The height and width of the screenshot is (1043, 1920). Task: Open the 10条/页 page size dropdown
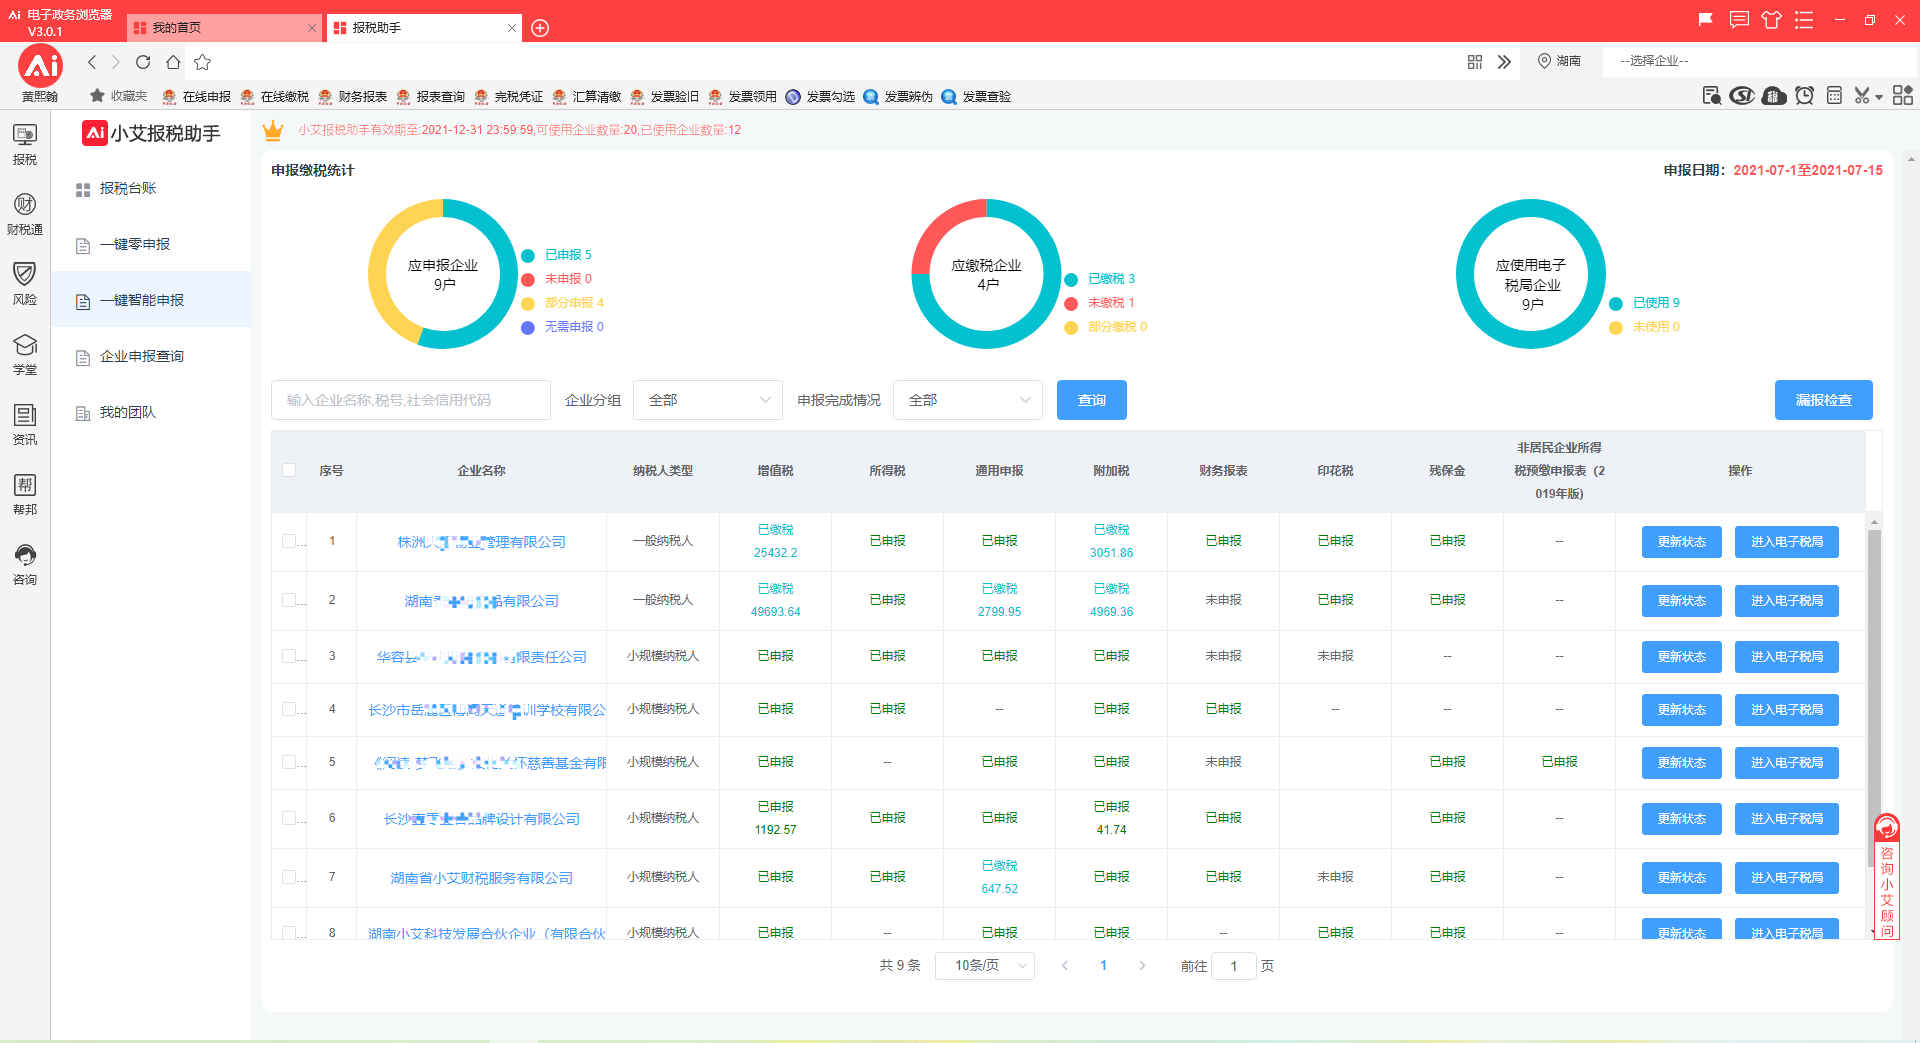[x=985, y=966]
